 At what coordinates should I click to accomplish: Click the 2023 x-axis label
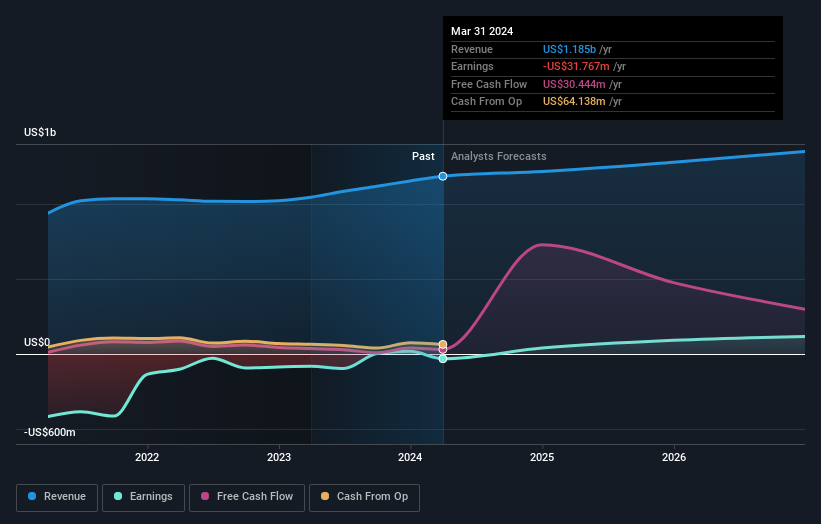click(x=279, y=458)
